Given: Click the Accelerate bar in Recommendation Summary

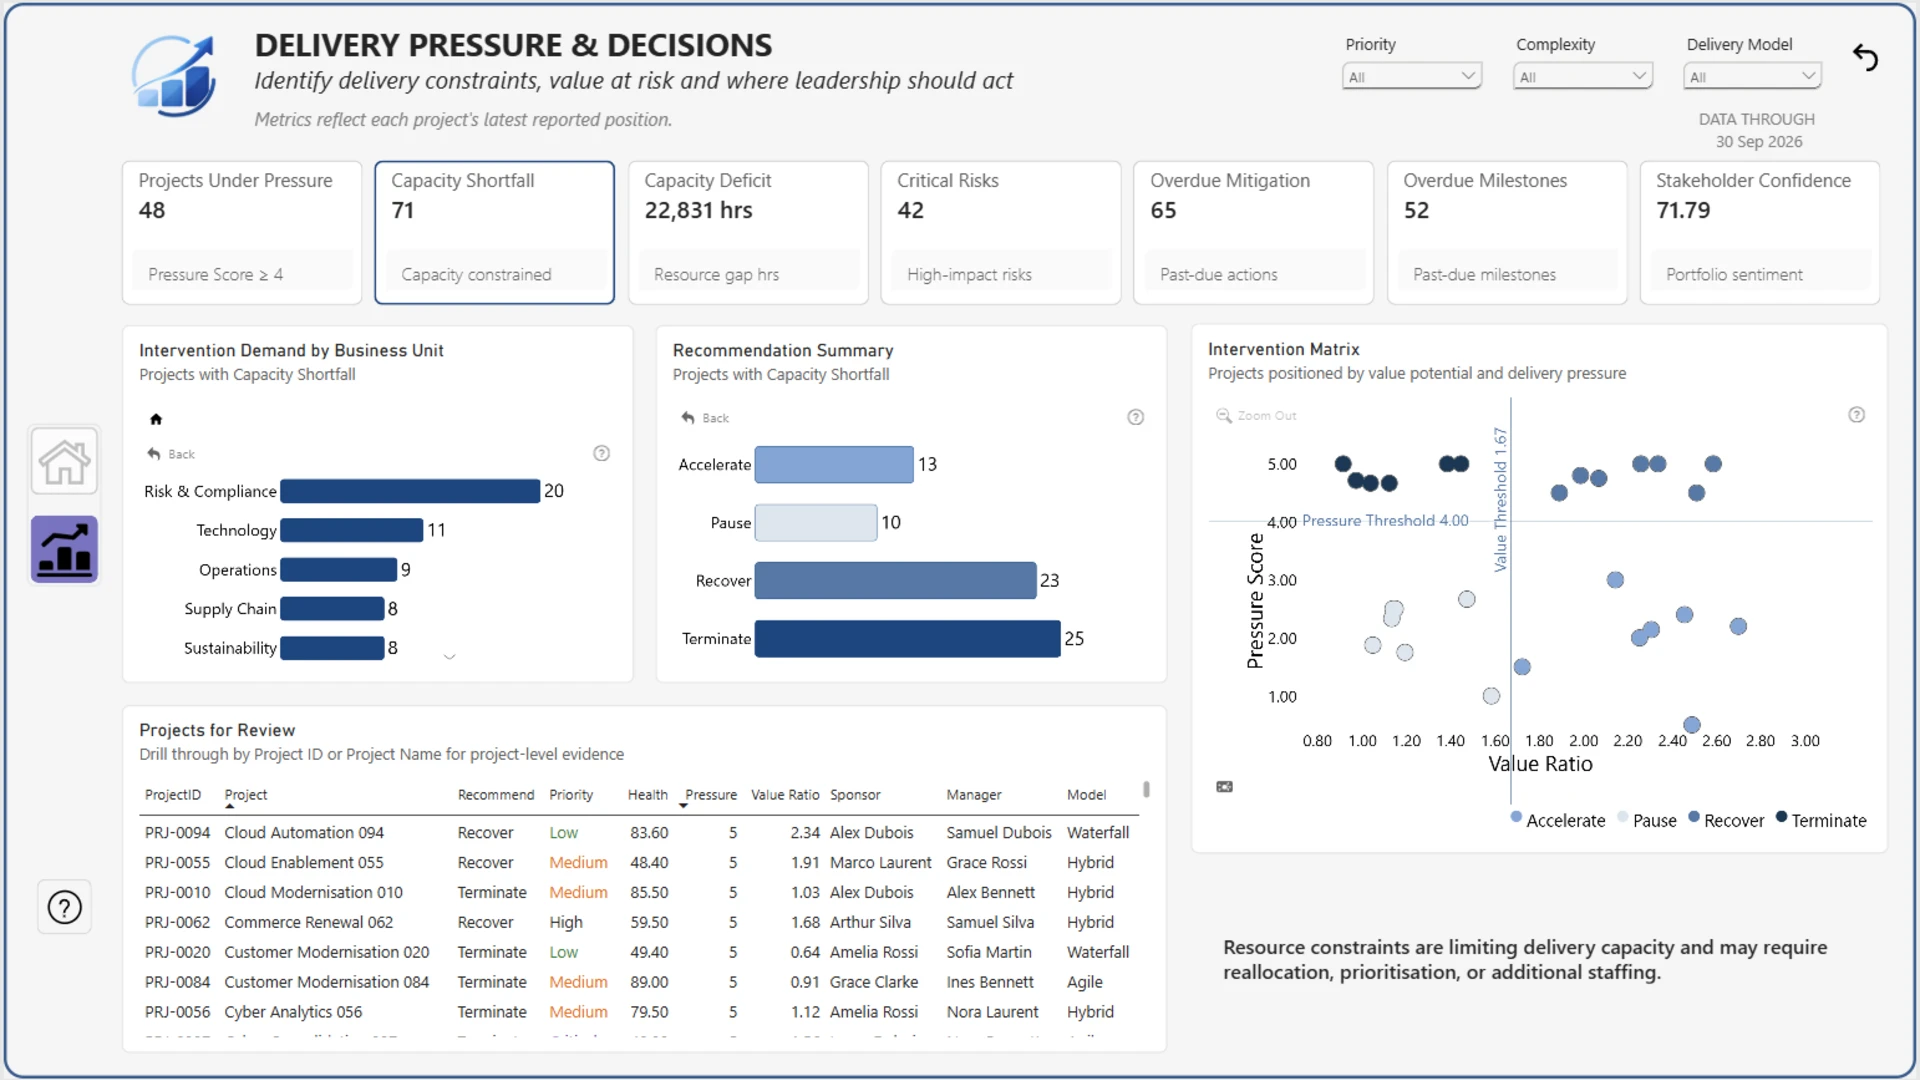Looking at the screenshot, I should coord(834,464).
